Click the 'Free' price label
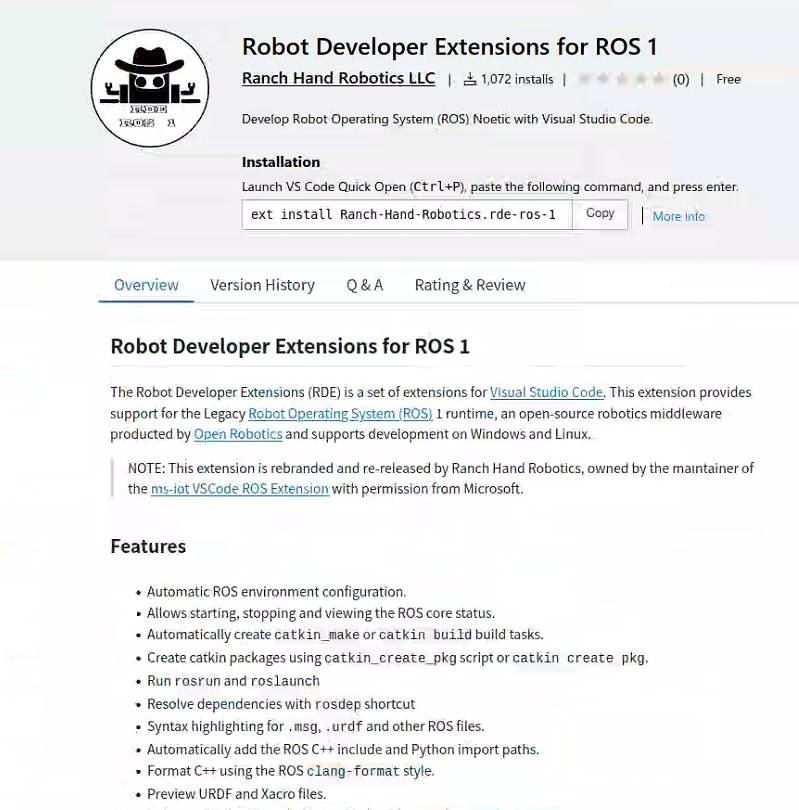This screenshot has height=810, width=799. click(728, 79)
